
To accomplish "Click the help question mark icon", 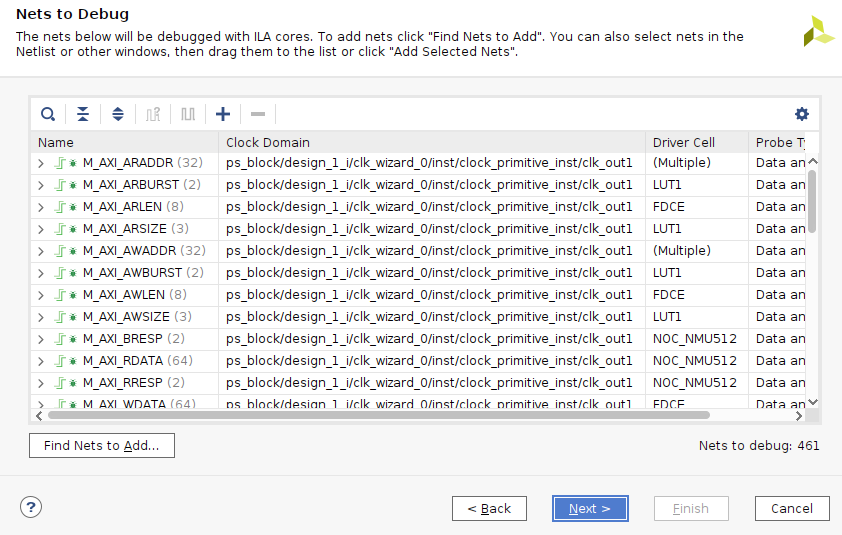I will point(31,507).
